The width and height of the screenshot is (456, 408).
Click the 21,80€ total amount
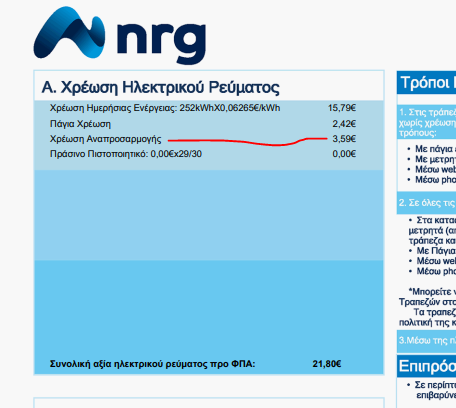coord(327,364)
